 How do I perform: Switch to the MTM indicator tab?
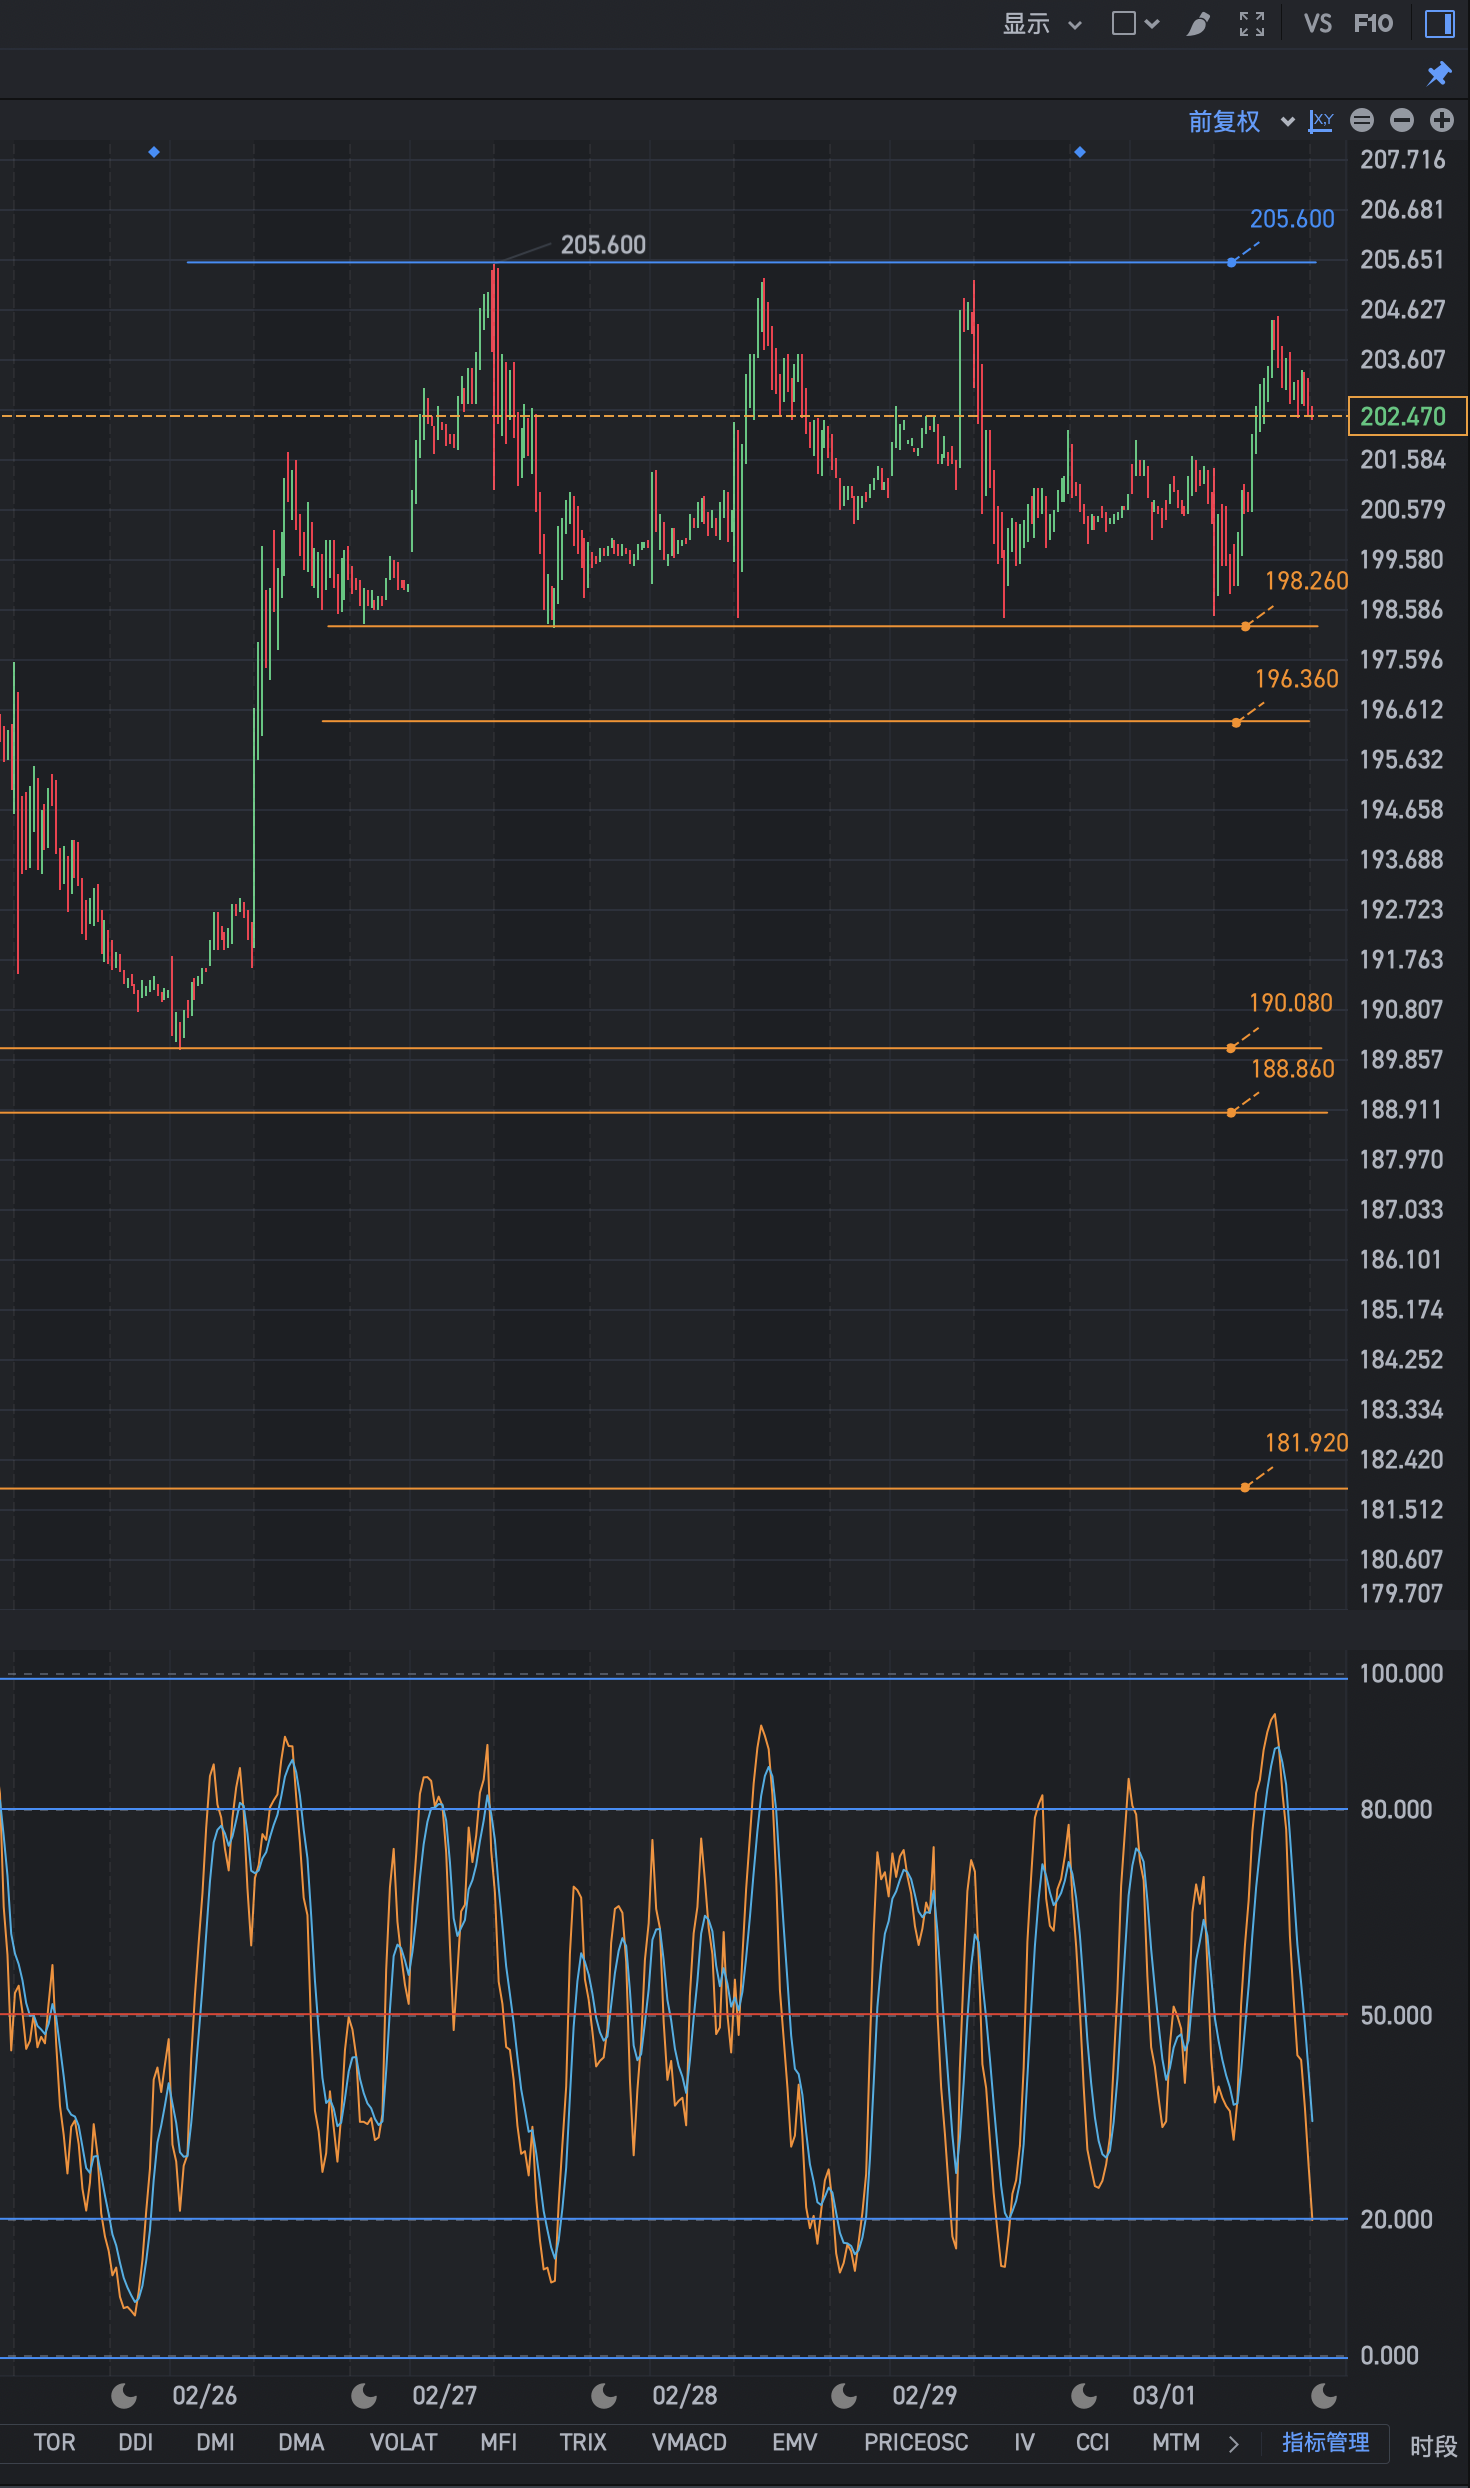click(x=1176, y=2442)
